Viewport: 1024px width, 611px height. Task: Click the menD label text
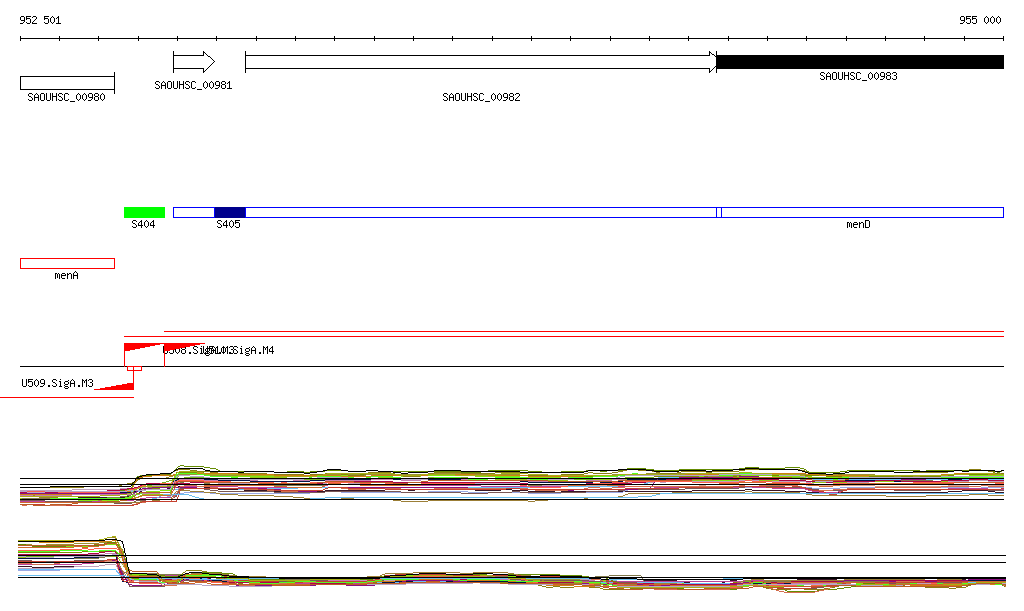point(858,225)
